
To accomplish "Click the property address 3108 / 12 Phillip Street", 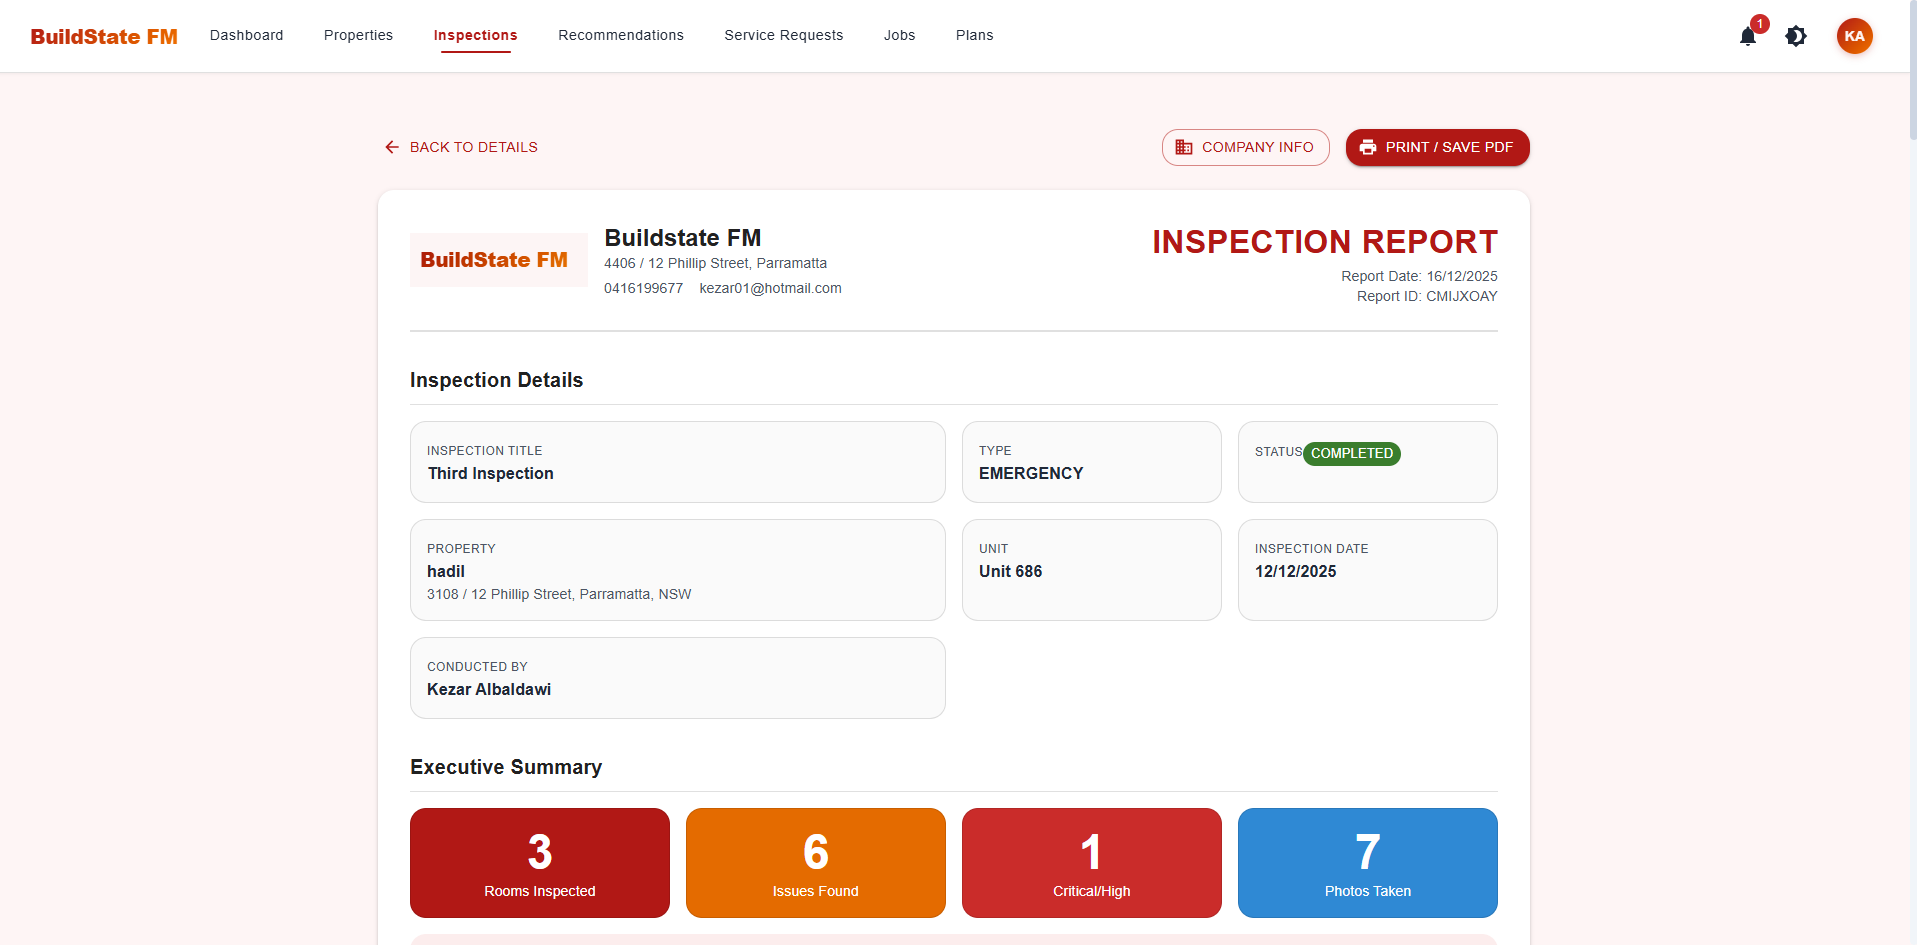I will (559, 594).
